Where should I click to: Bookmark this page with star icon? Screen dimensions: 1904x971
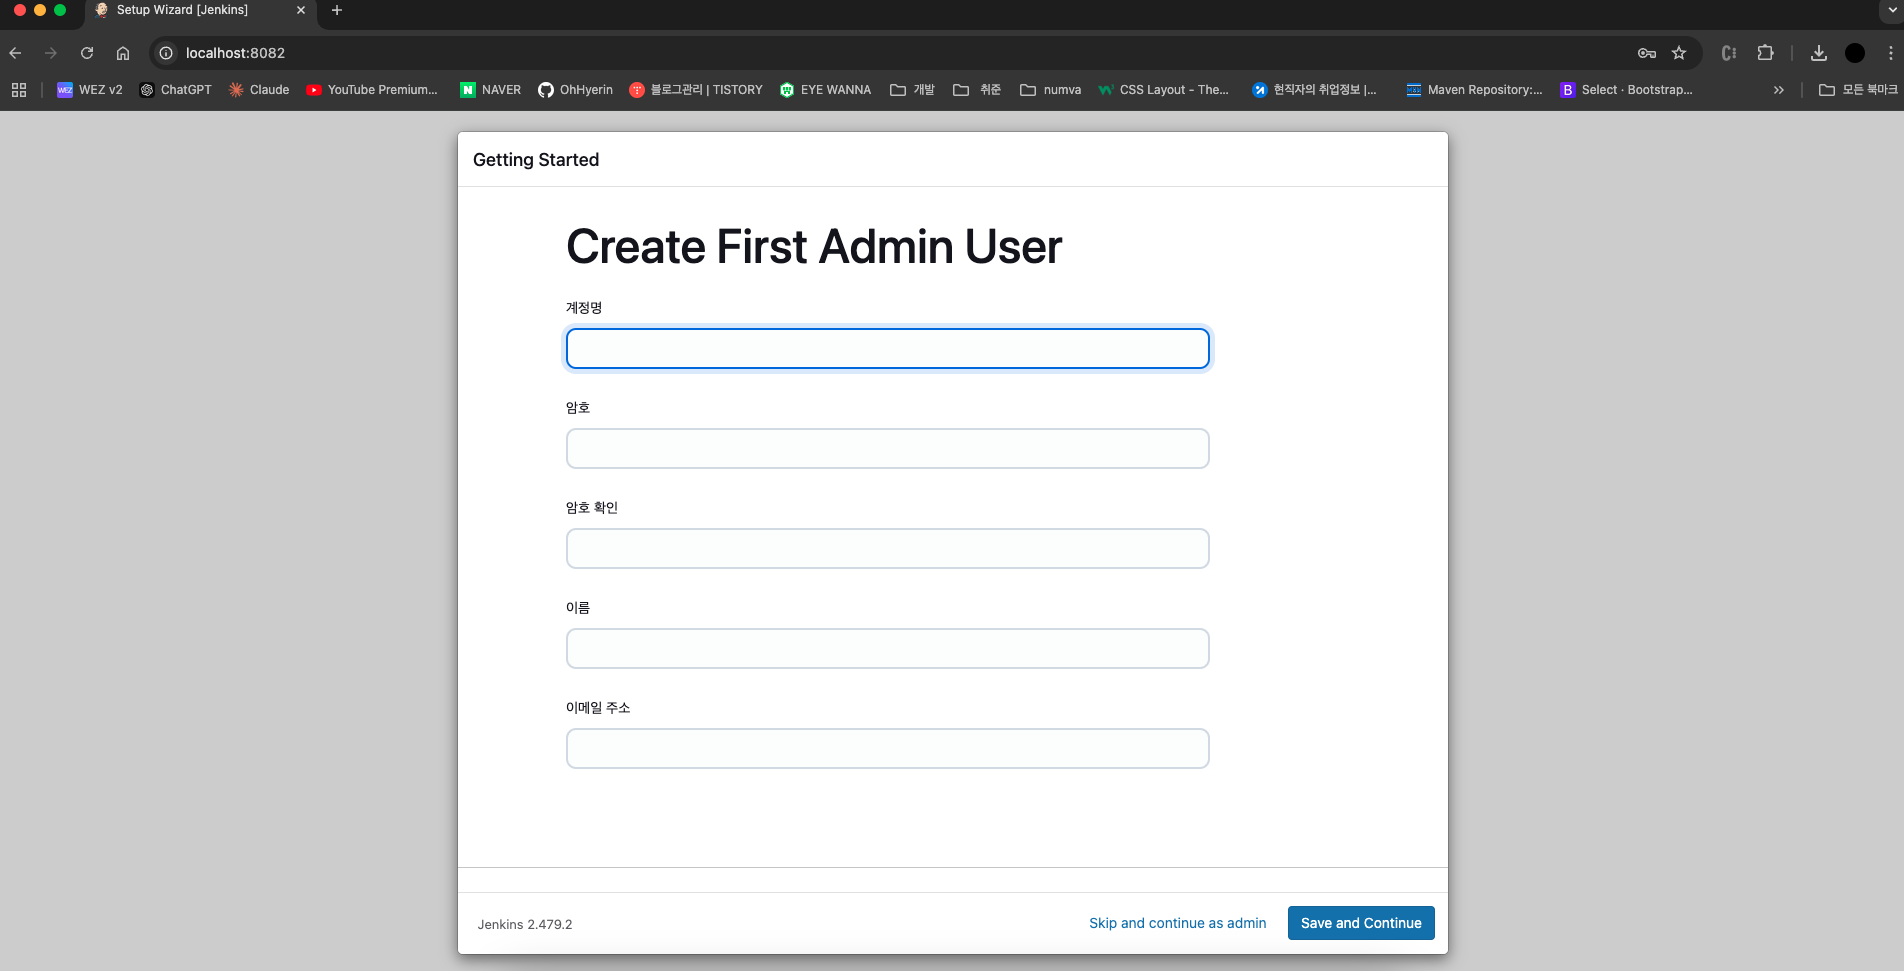tap(1679, 53)
